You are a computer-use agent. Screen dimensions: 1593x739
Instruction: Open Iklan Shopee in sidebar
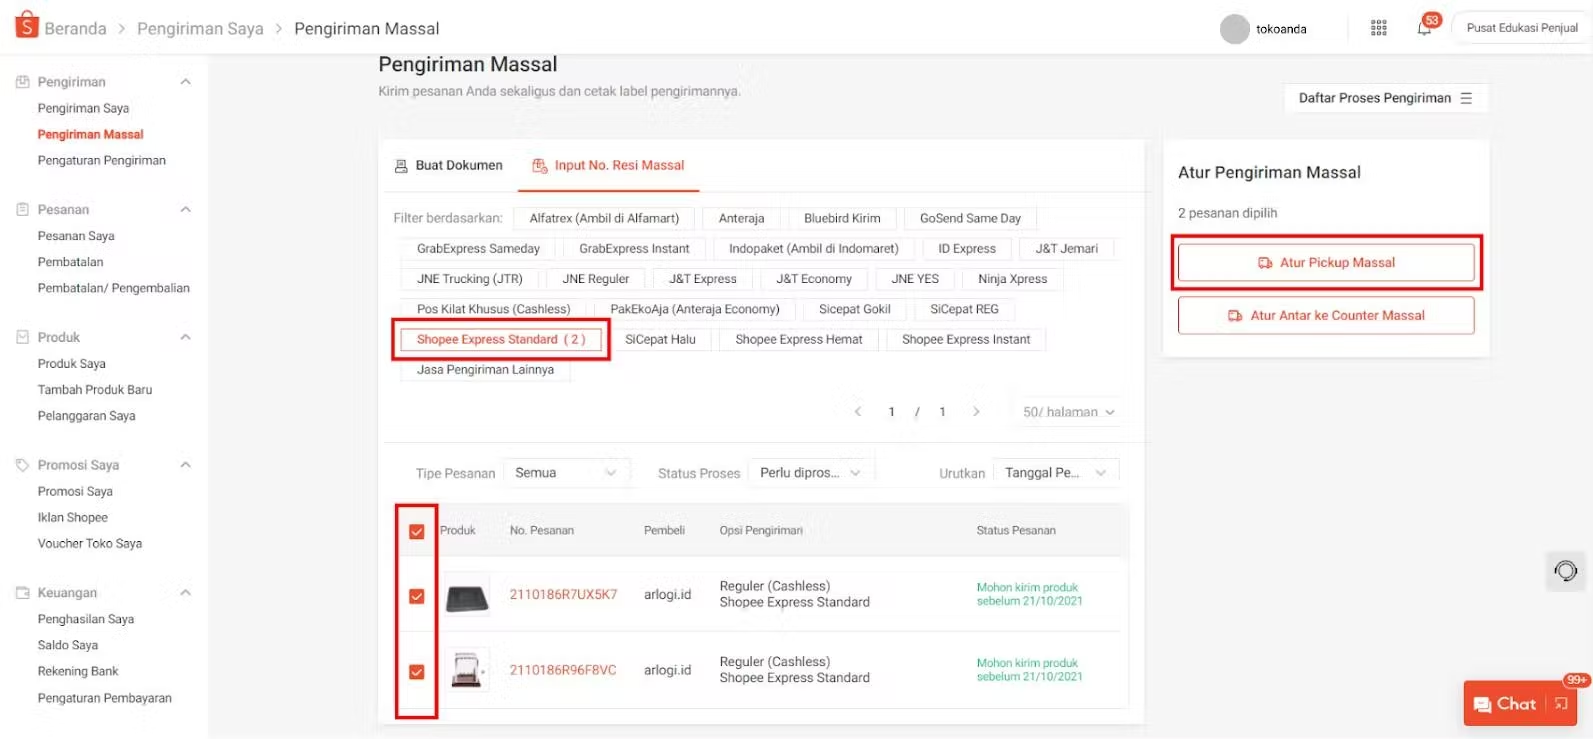pyautogui.click(x=73, y=518)
